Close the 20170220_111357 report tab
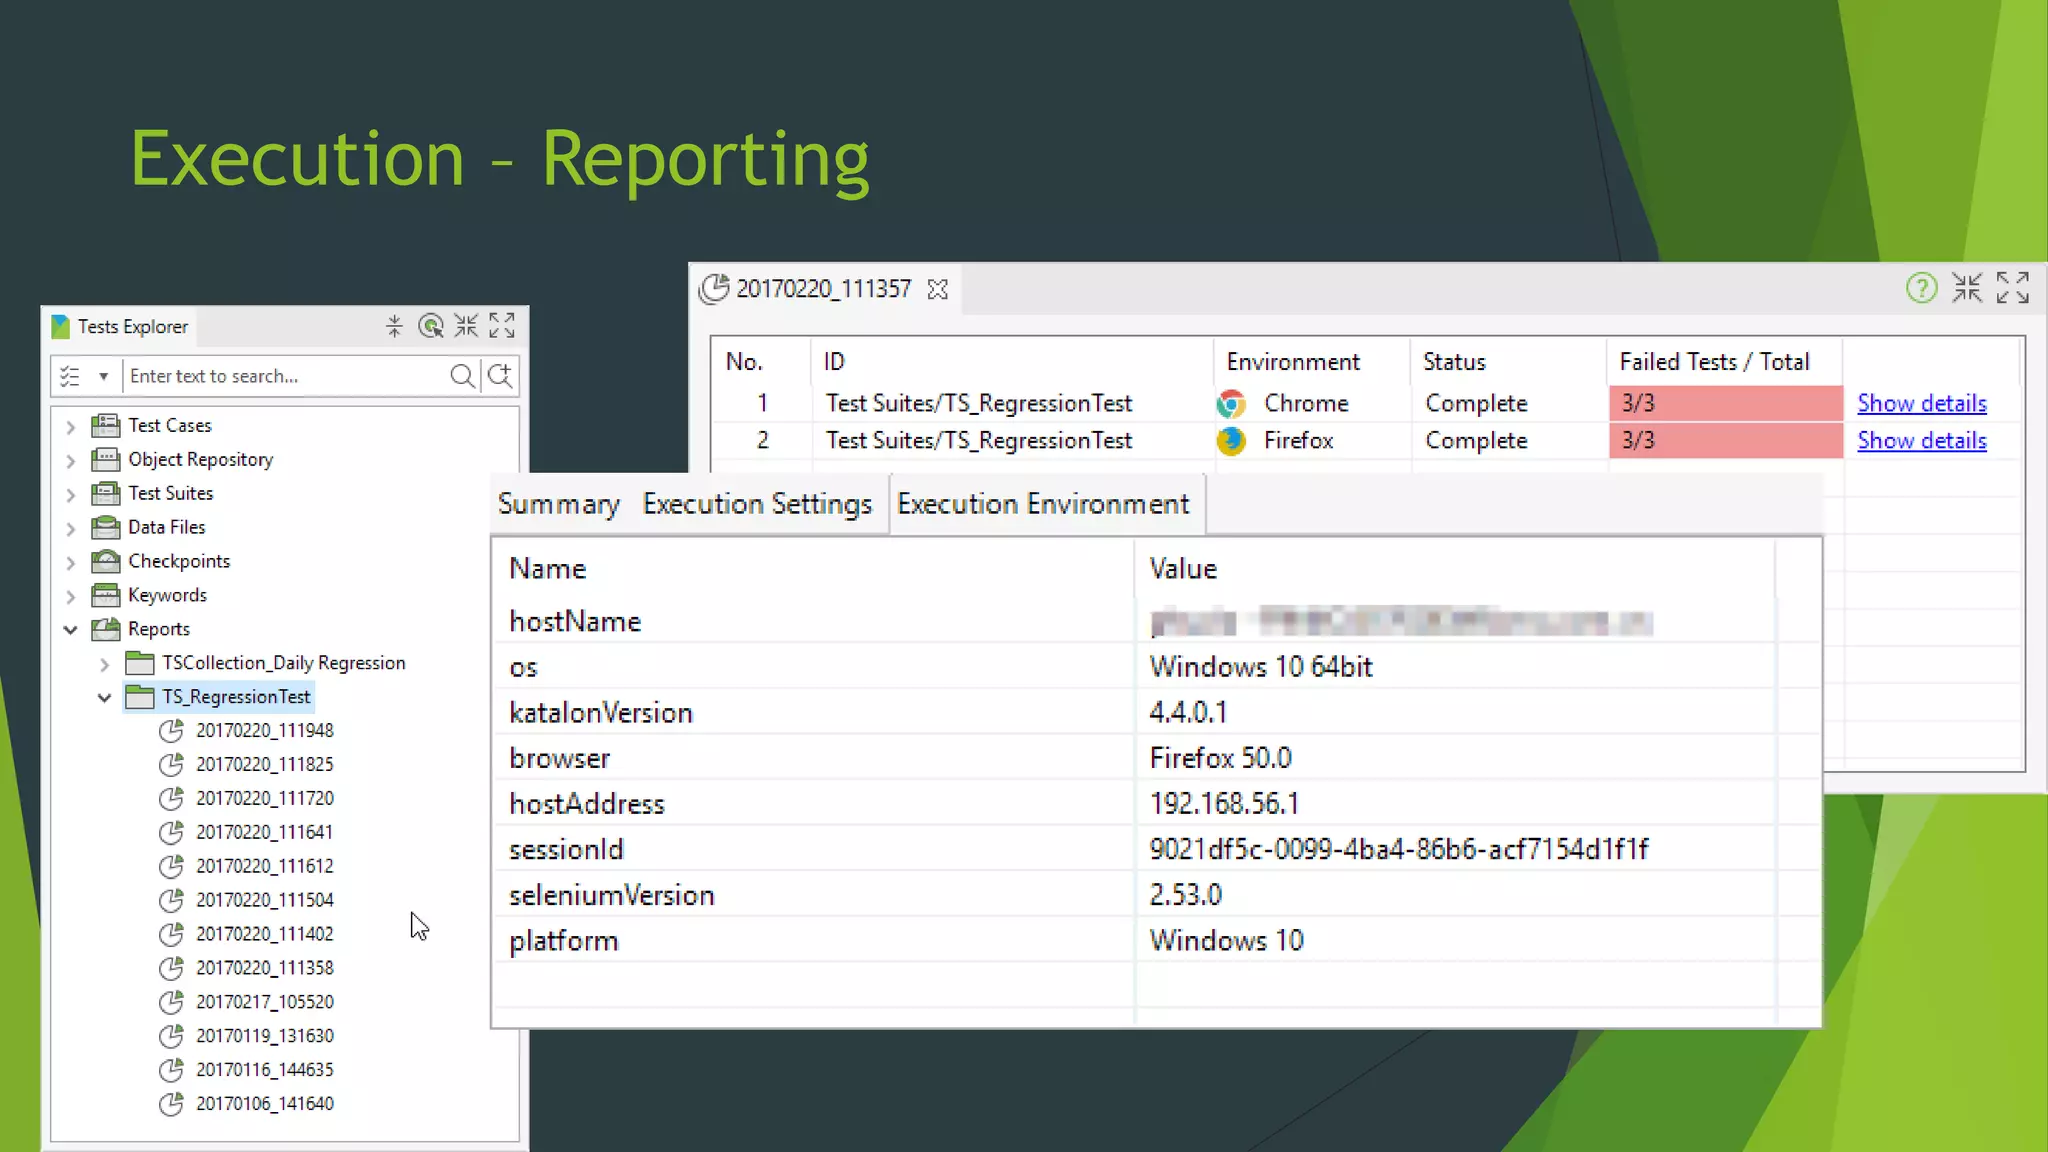 tap(937, 290)
